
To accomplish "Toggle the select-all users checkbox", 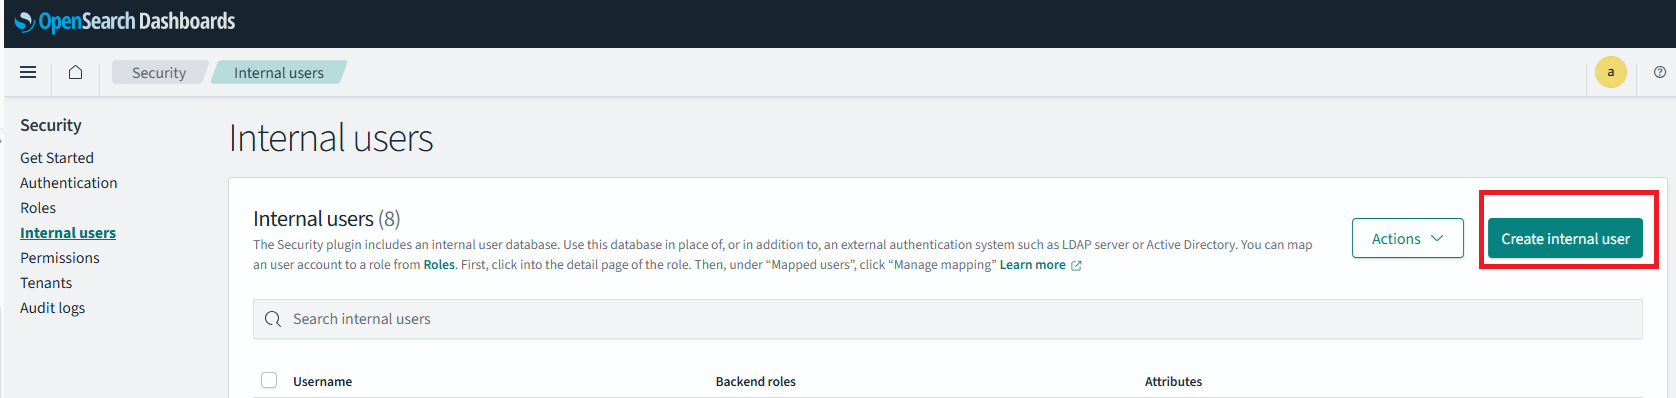I will (x=269, y=380).
